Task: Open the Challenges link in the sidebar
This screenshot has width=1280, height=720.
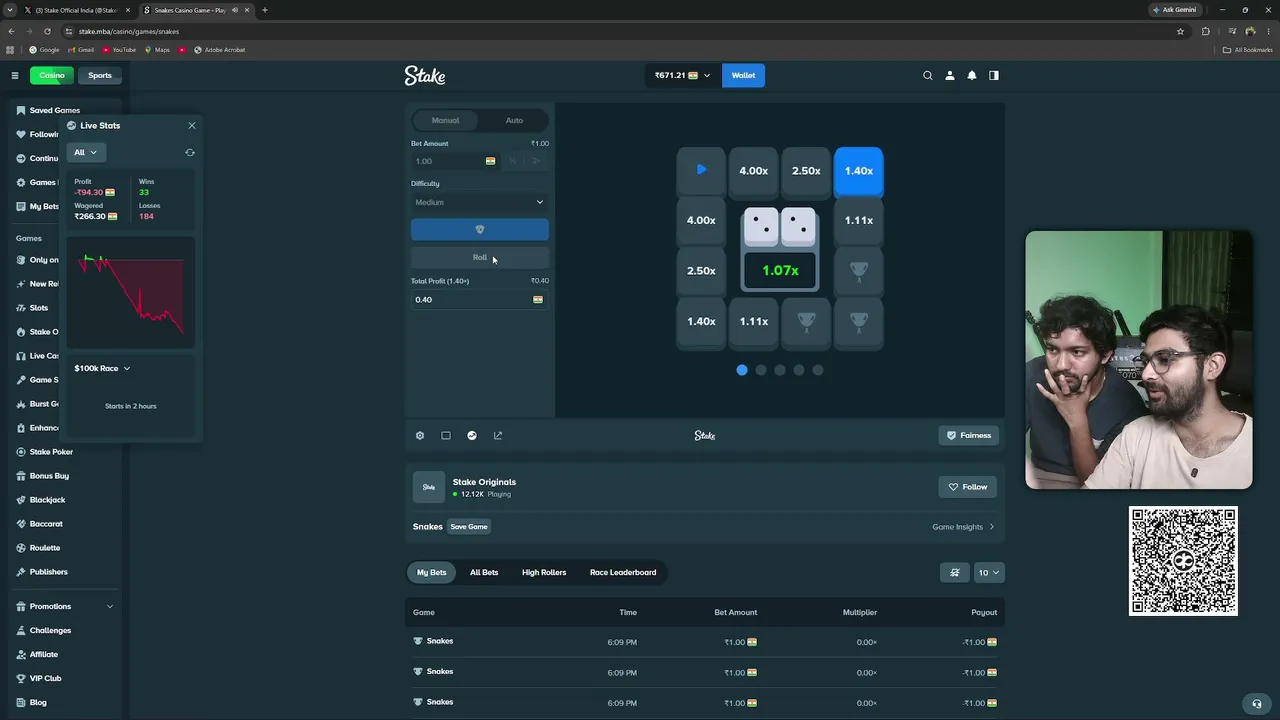Action: point(44,630)
